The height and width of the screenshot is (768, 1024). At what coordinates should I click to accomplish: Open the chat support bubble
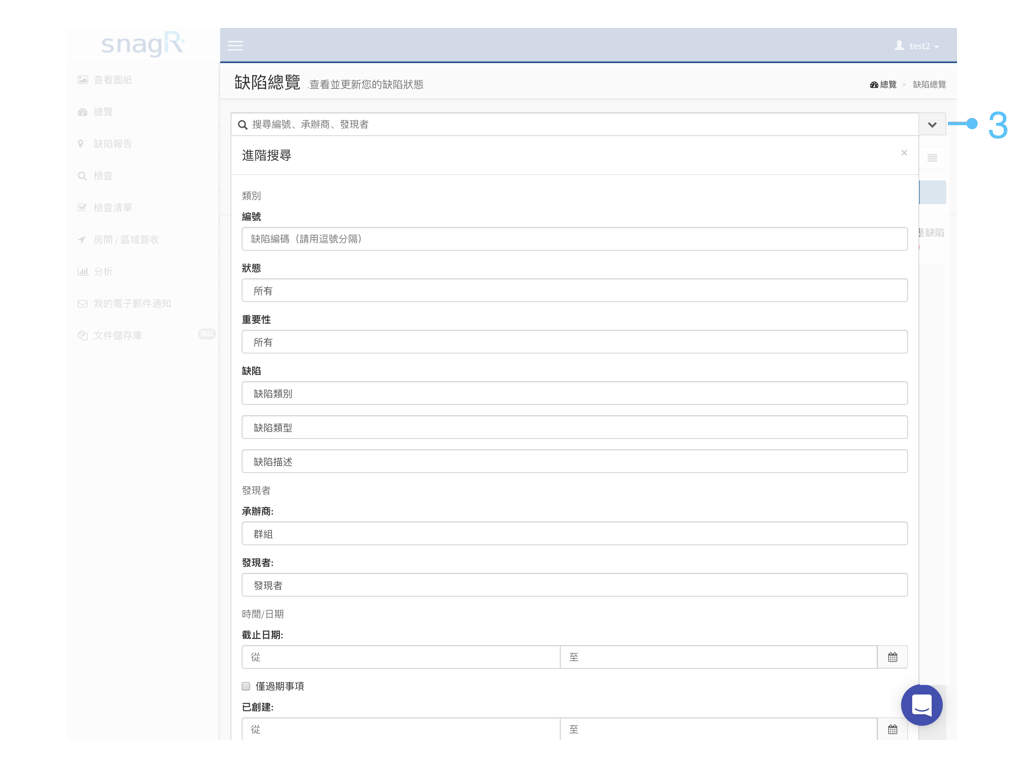921,705
